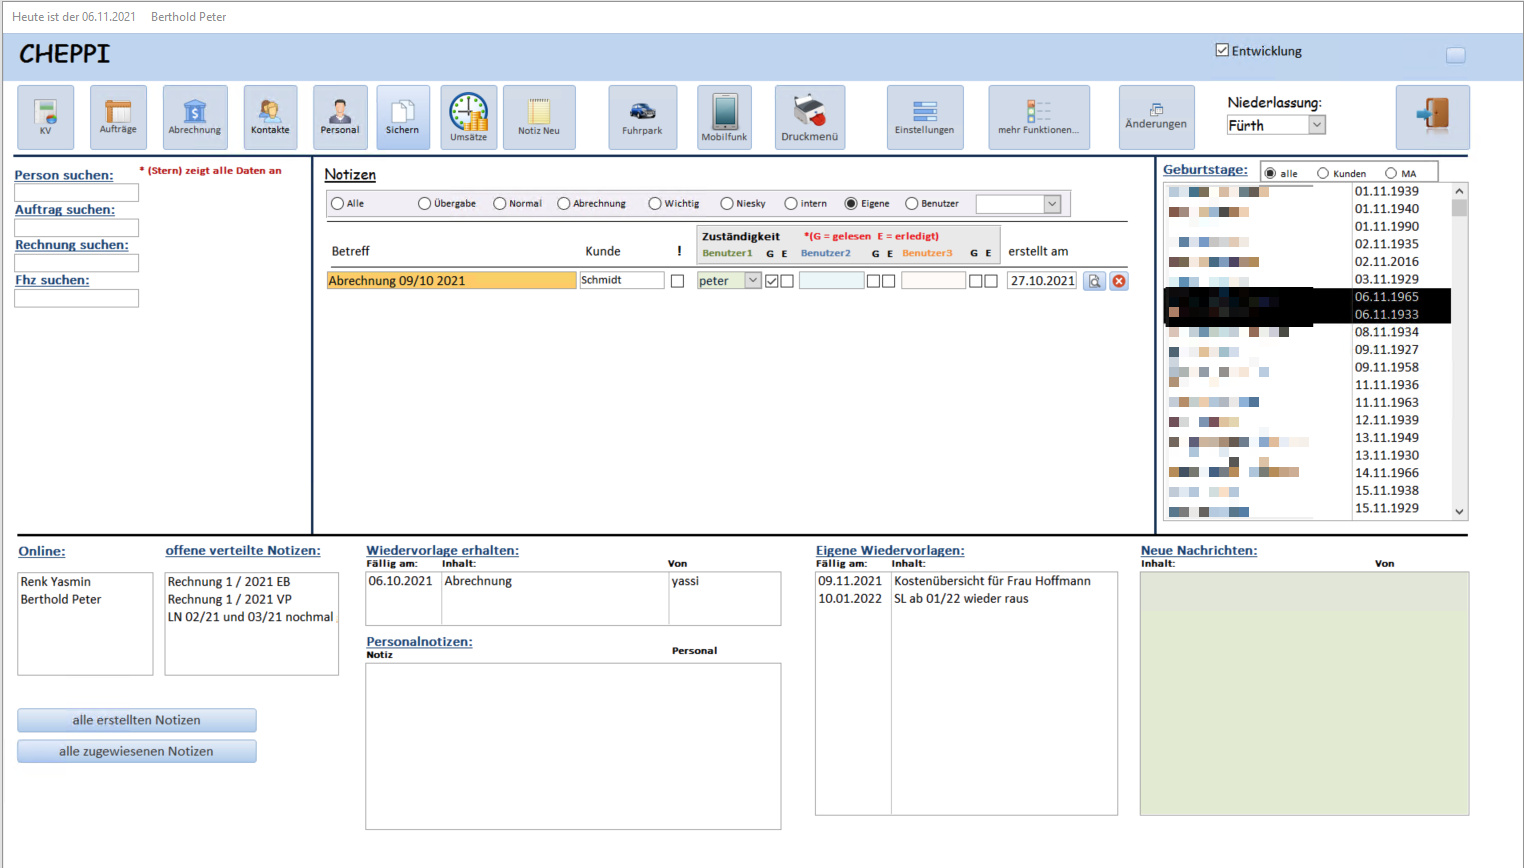Select note subject Abrechnung 09/10 2021
1524x868 pixels.
pos(451,281)
